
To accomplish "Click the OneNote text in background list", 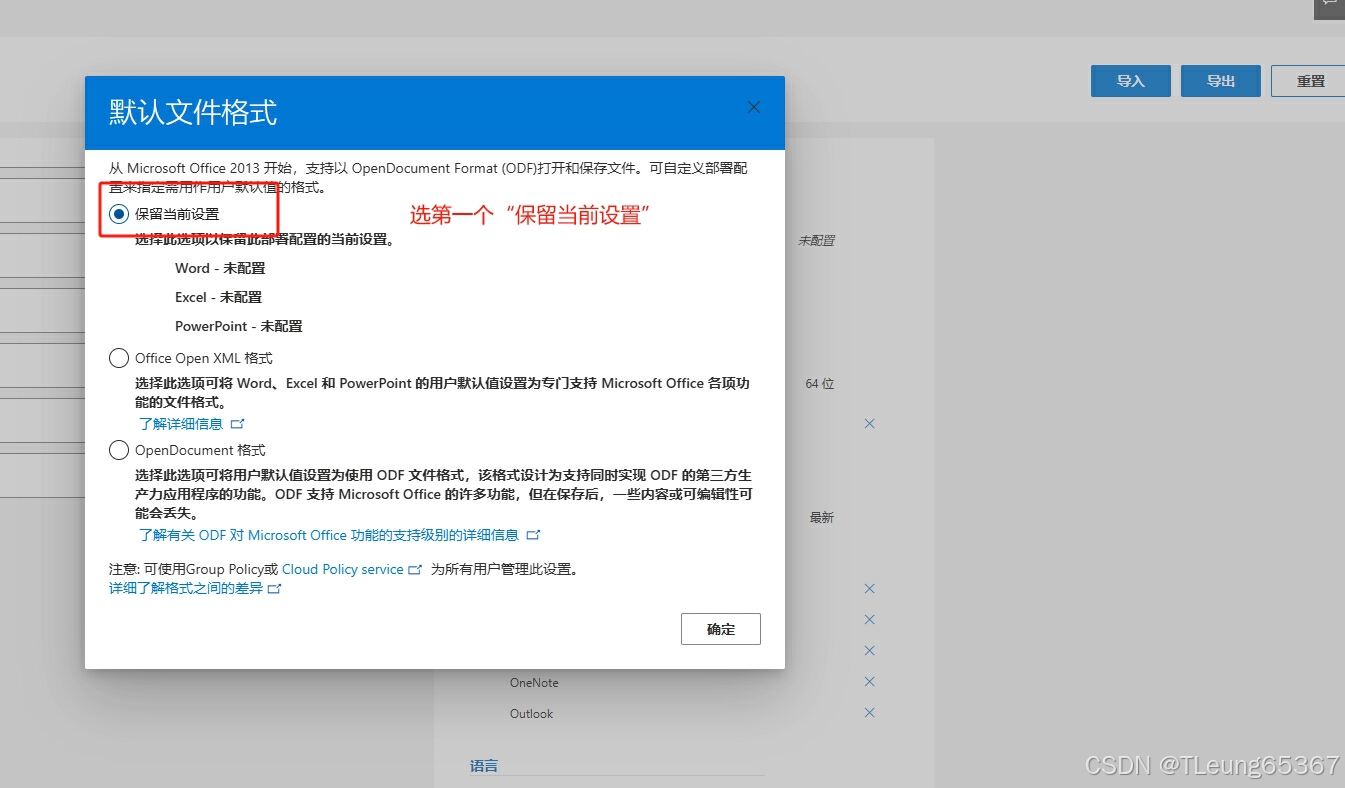I will tap(534, 683).
